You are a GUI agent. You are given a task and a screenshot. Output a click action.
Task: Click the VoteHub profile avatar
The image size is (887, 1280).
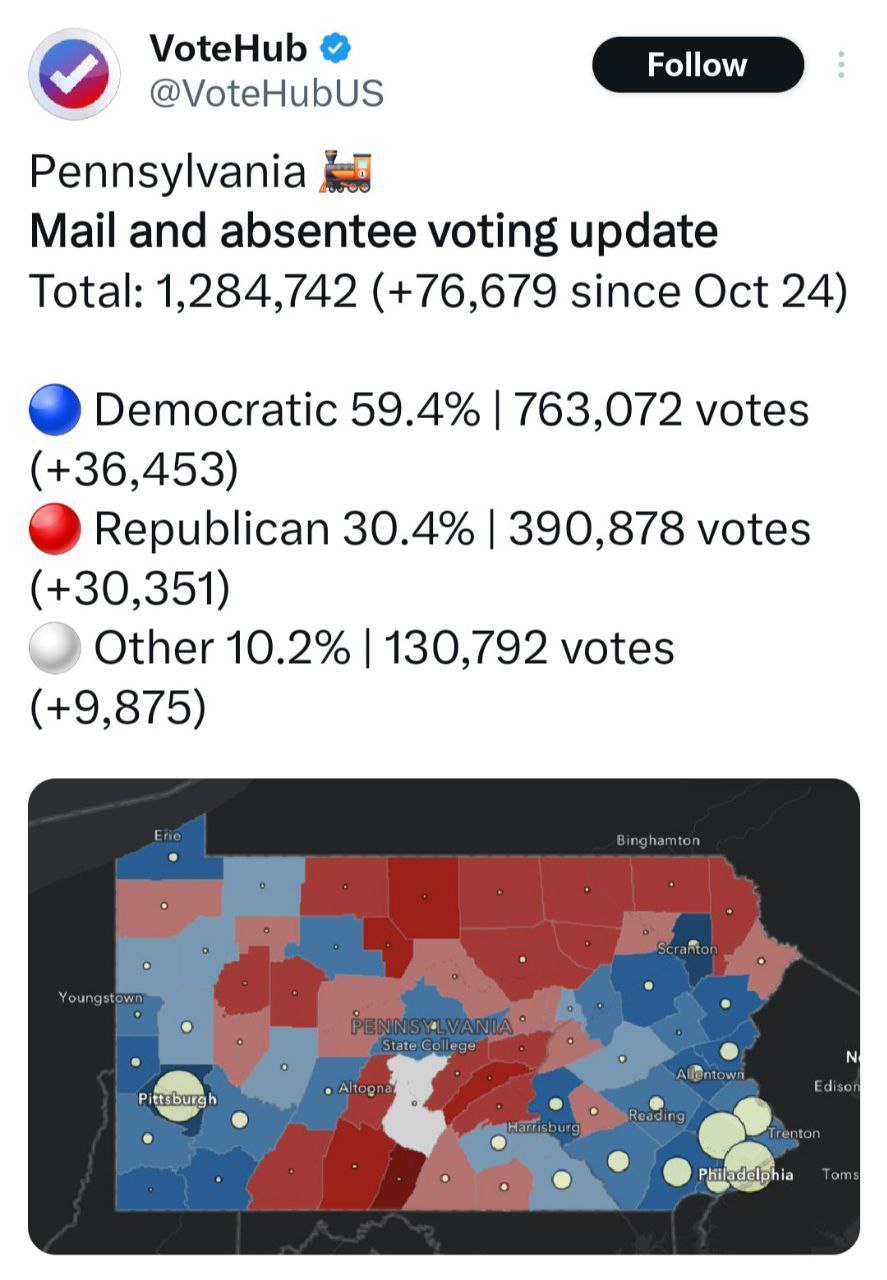(x=74, y=74)
